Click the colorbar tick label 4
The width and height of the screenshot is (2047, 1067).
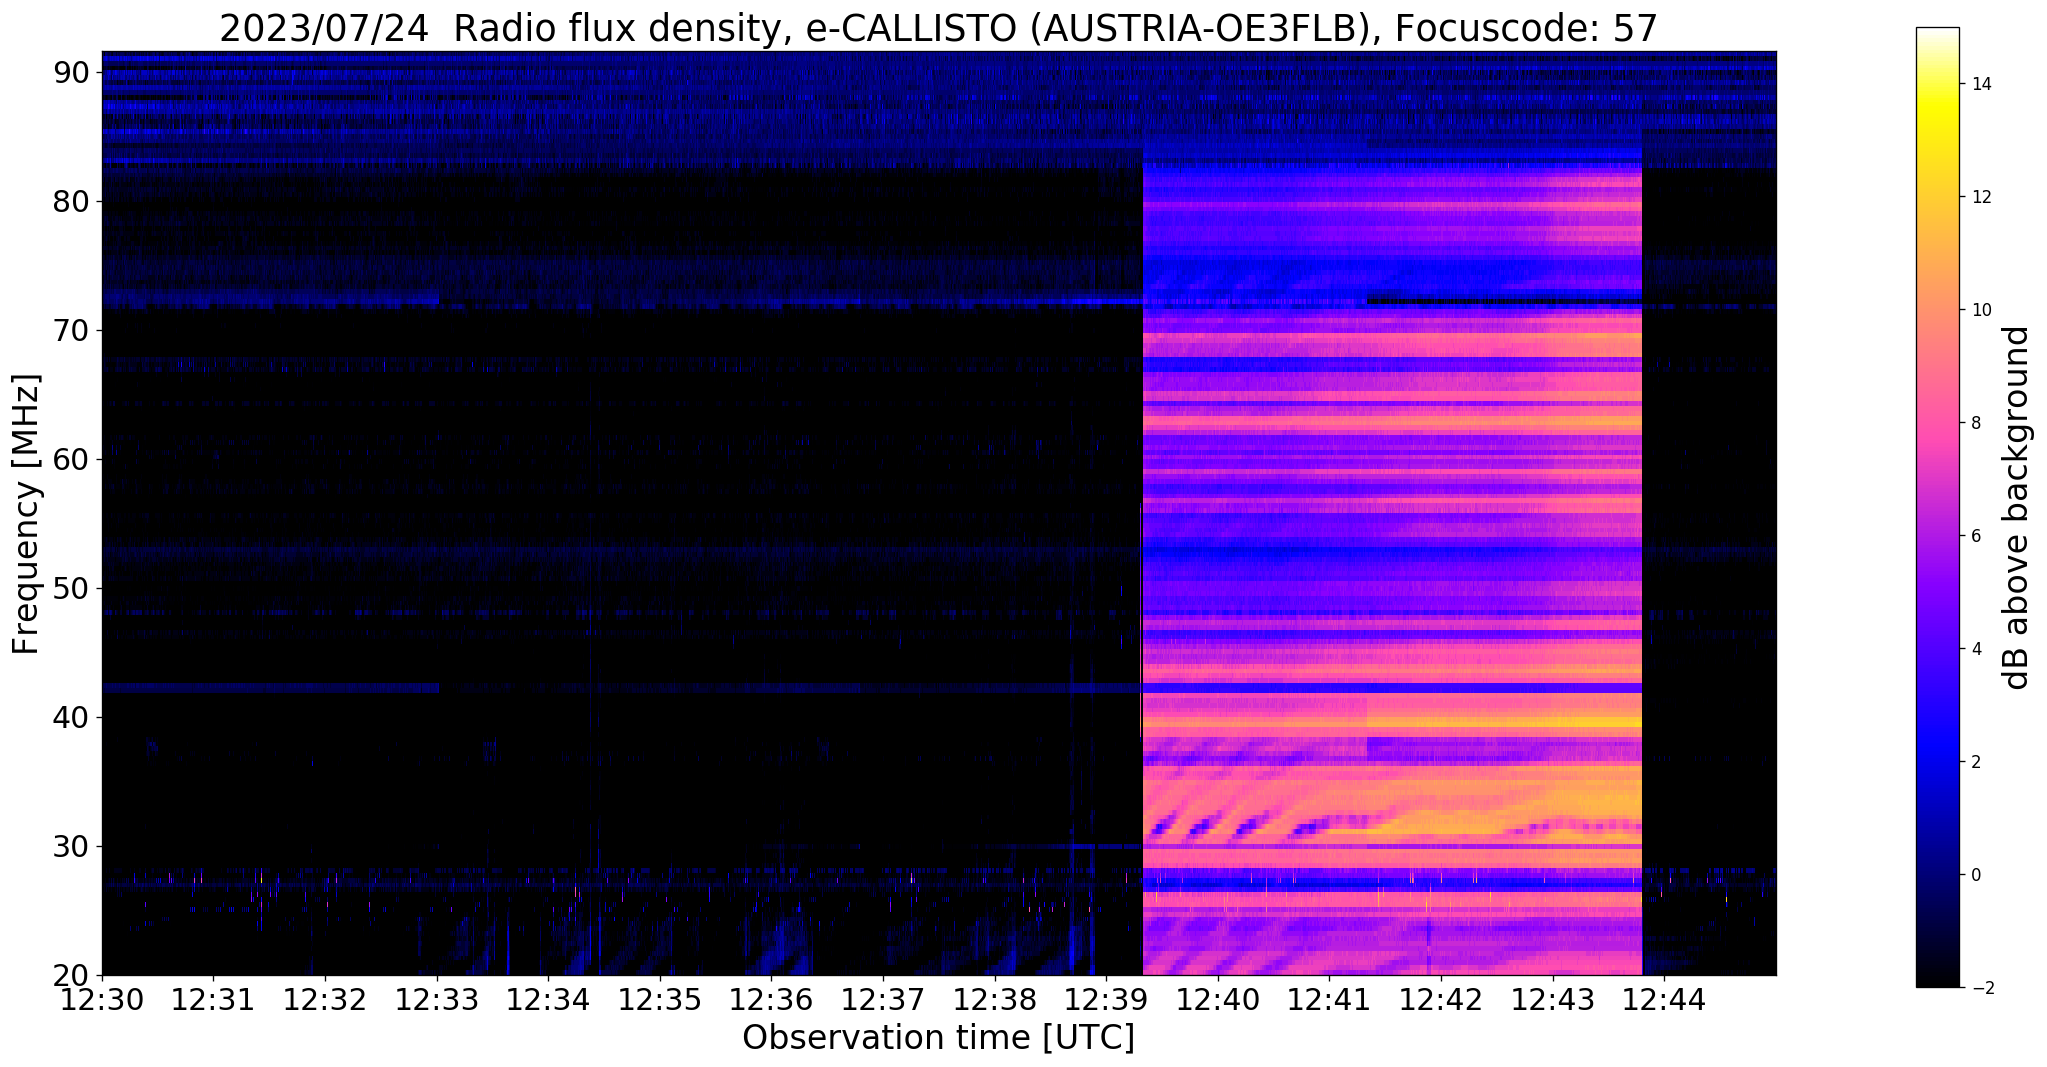pyautogui.click(x=1975, y=649)
